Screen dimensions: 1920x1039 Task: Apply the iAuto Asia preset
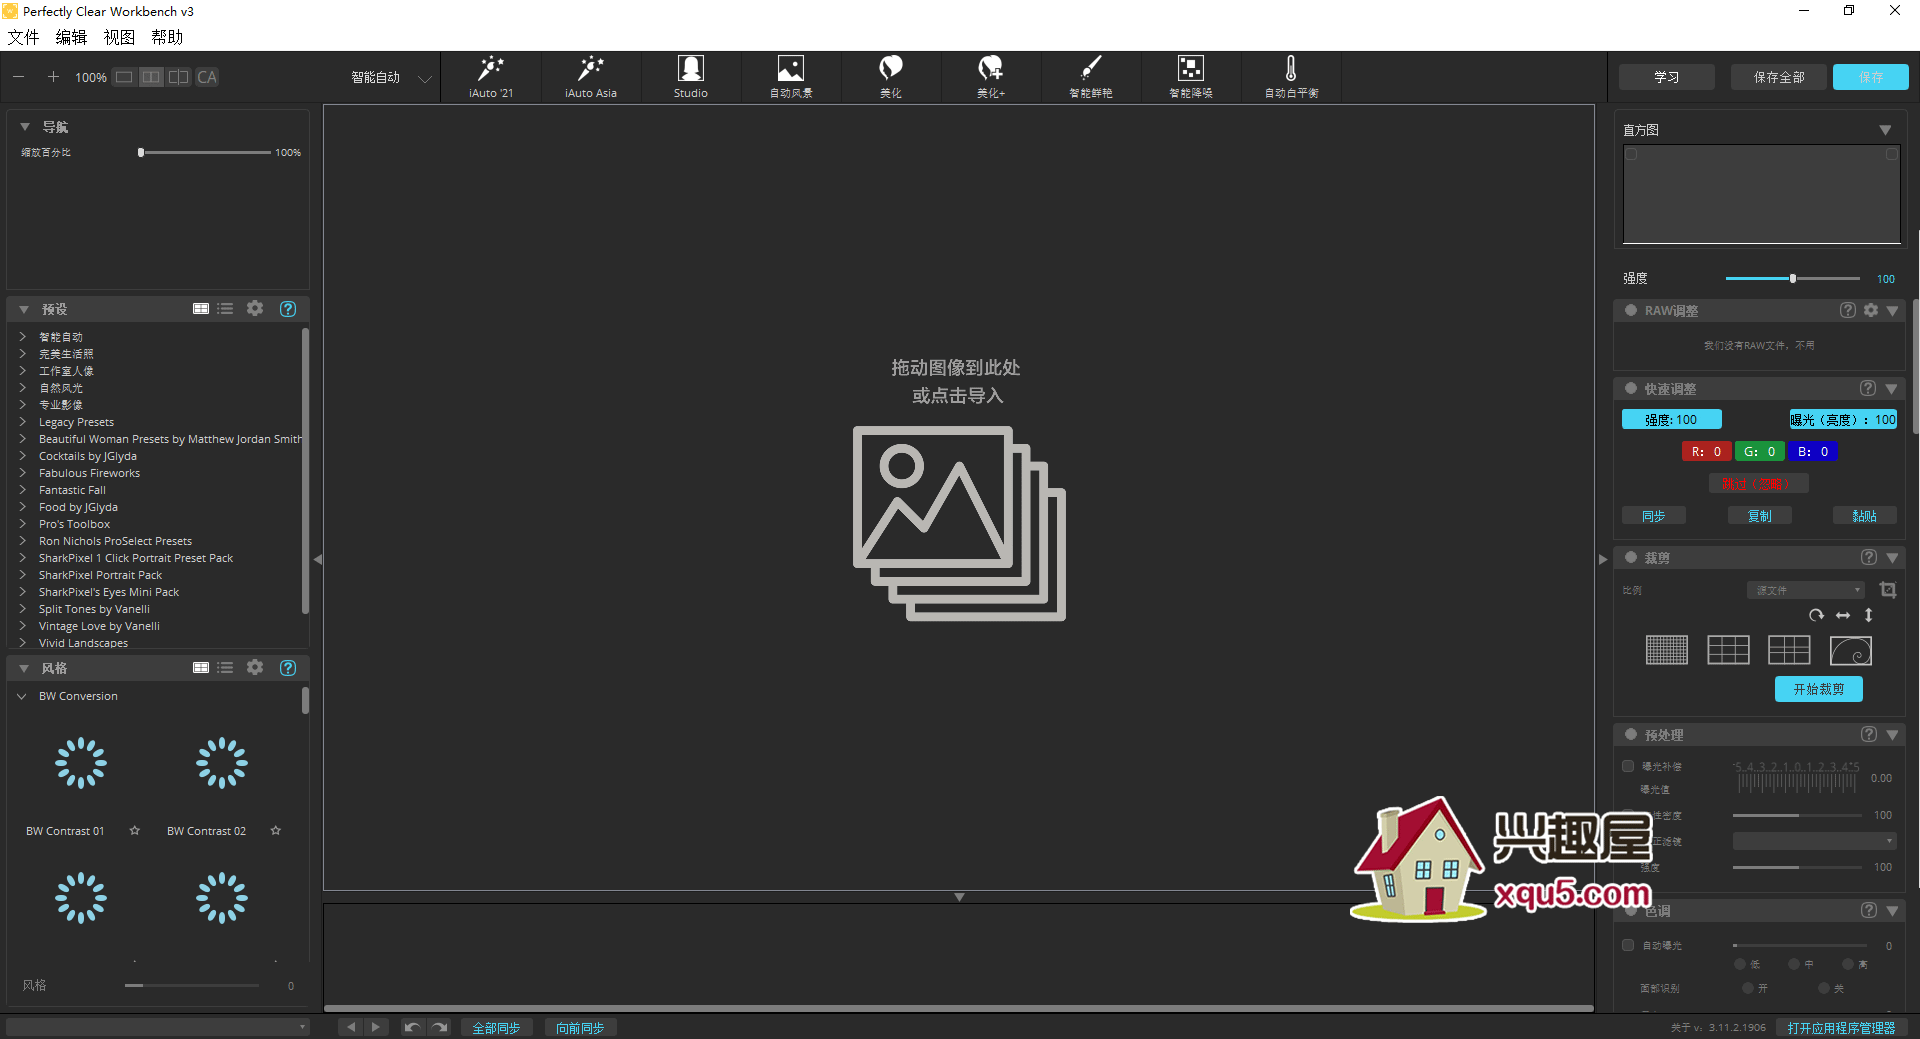590,77
